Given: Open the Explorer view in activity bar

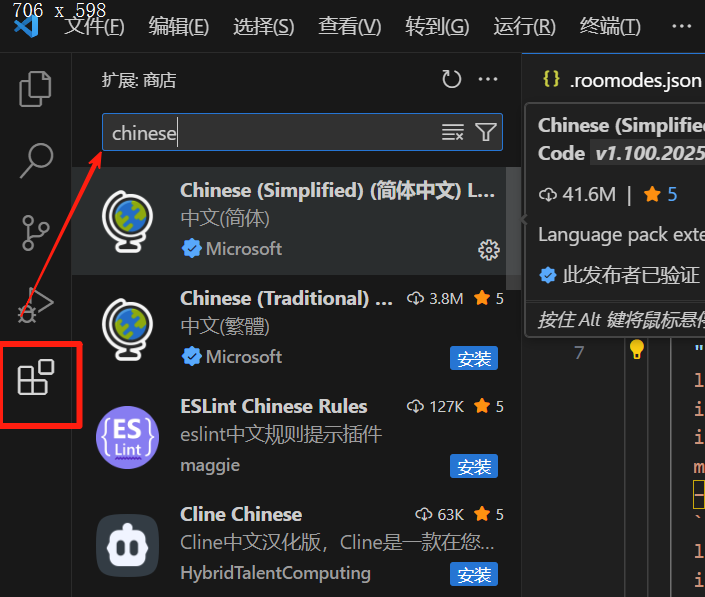Looking at the screenshot, I should 35,89.
